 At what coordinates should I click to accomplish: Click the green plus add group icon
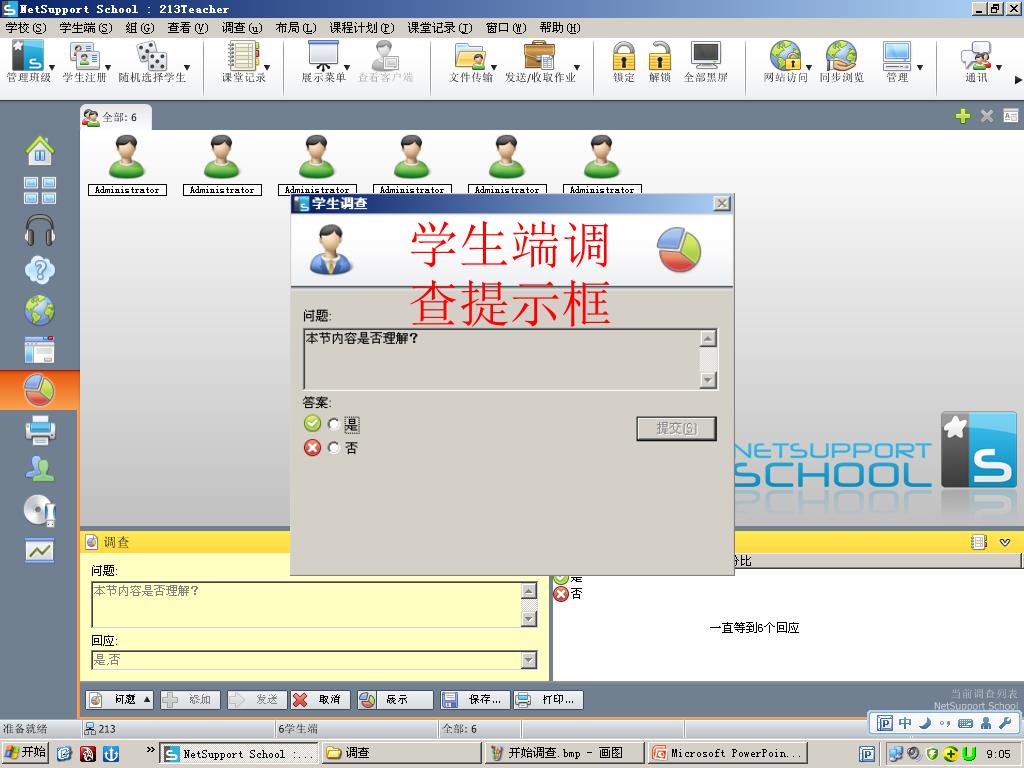point(963,116)
